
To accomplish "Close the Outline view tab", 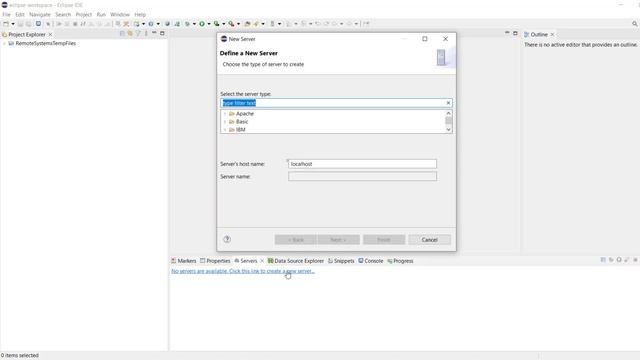I will (x=552, y=35).
